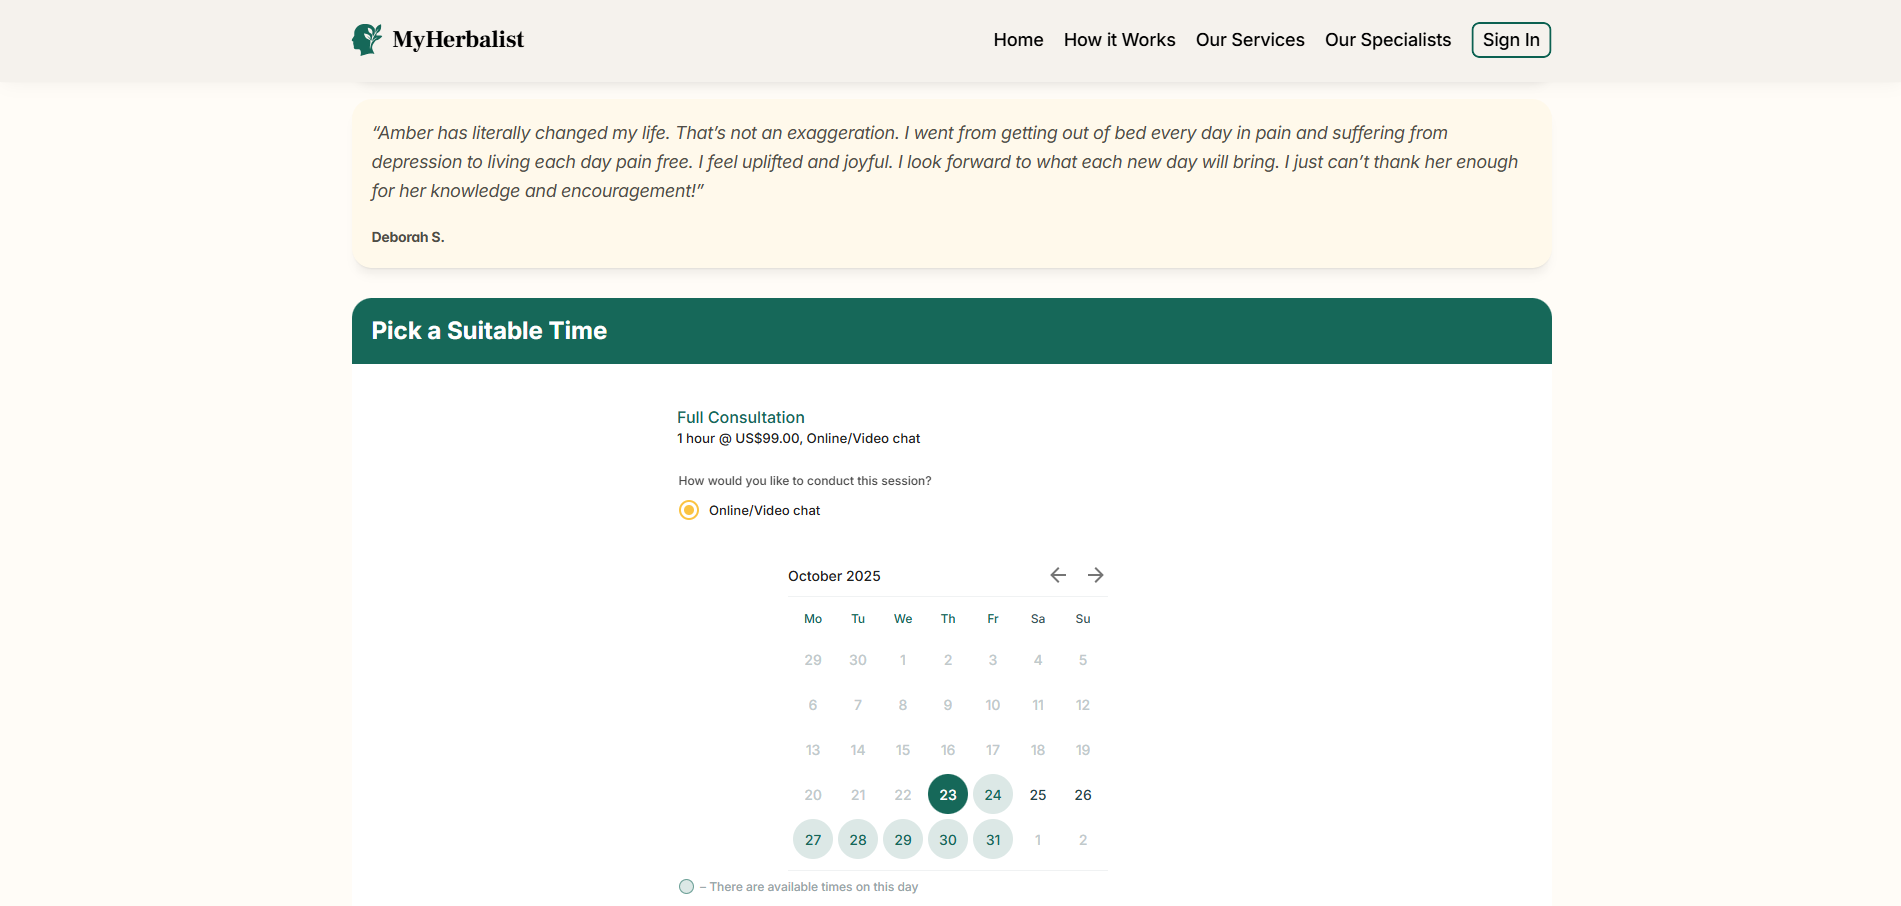This screenshot has width=1901, height=906.
Task: Open How it Works page
Action: coord(1119,40)
